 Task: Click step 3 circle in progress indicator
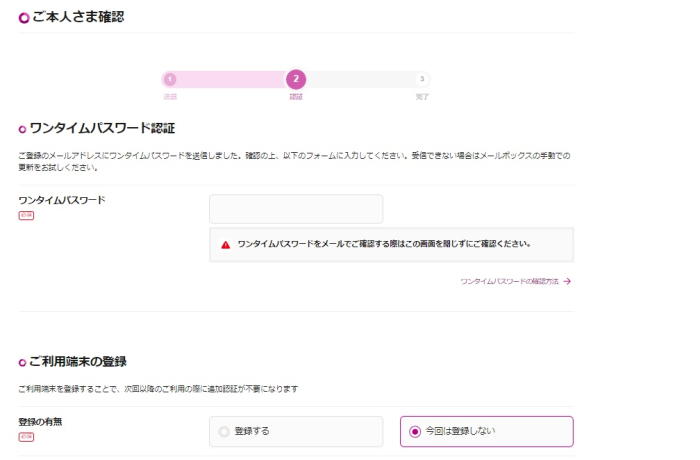(422, 79)
